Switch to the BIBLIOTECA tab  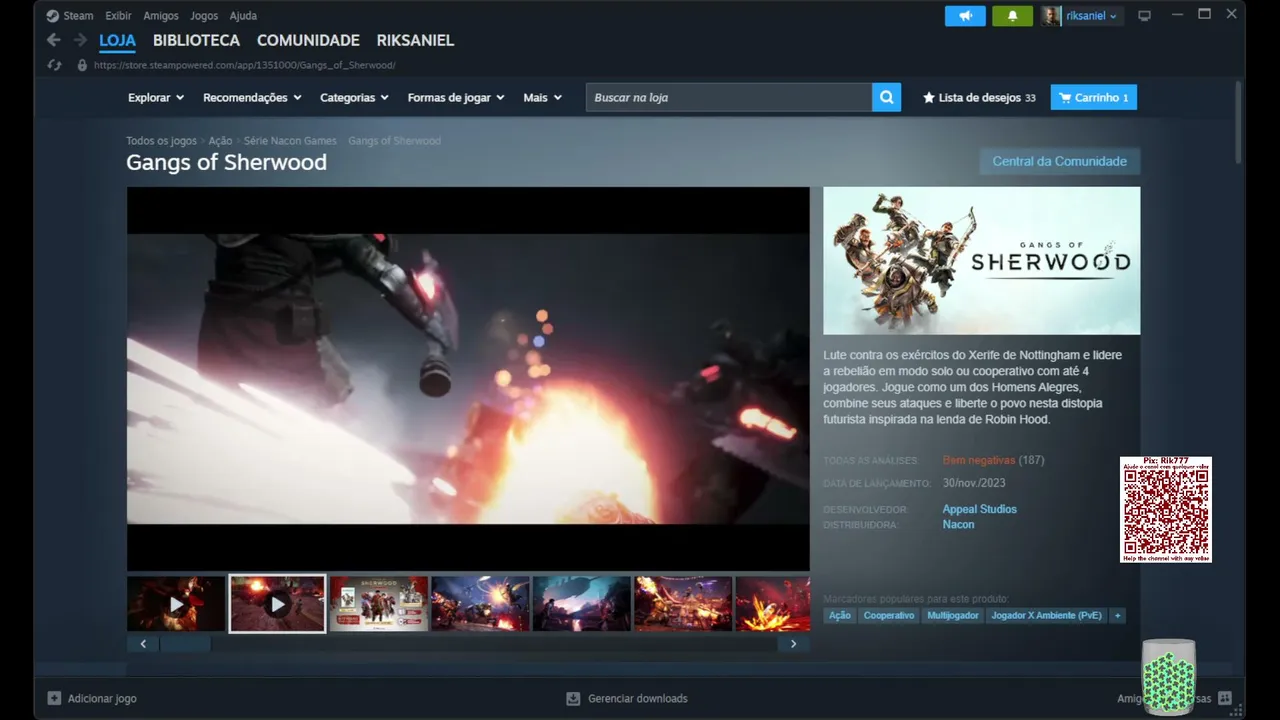coord(196,41)
